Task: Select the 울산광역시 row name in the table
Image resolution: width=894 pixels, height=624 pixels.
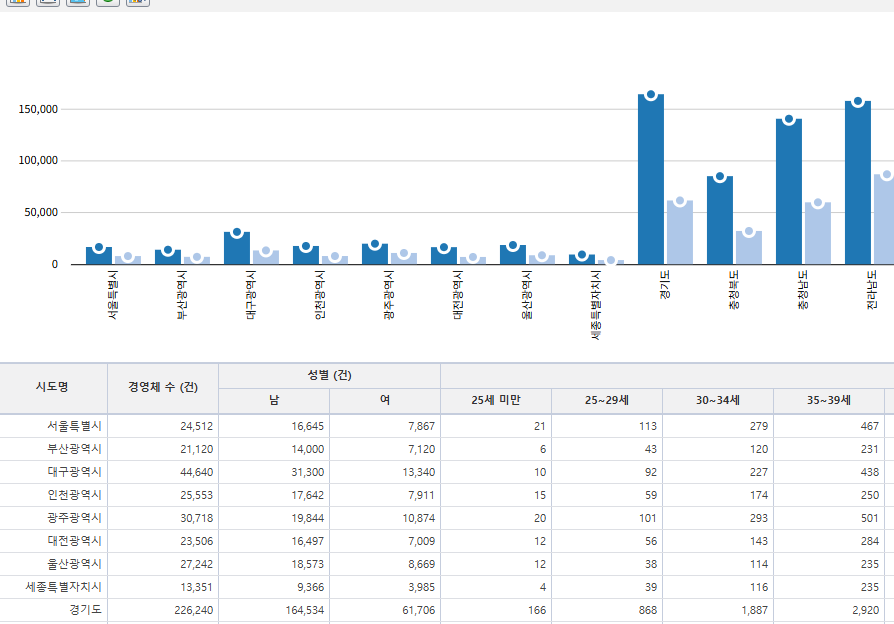Action: [x=74, y=564]
